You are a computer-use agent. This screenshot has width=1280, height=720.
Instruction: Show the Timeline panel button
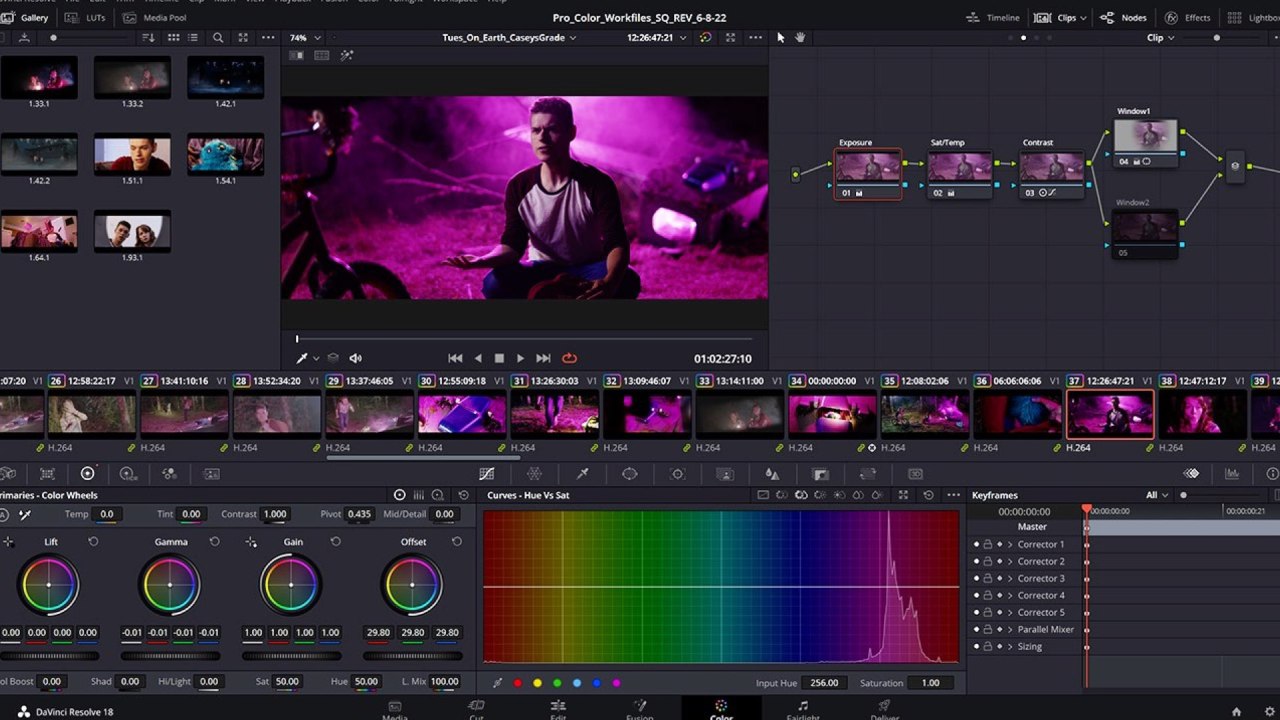click(x=994, y=18)
